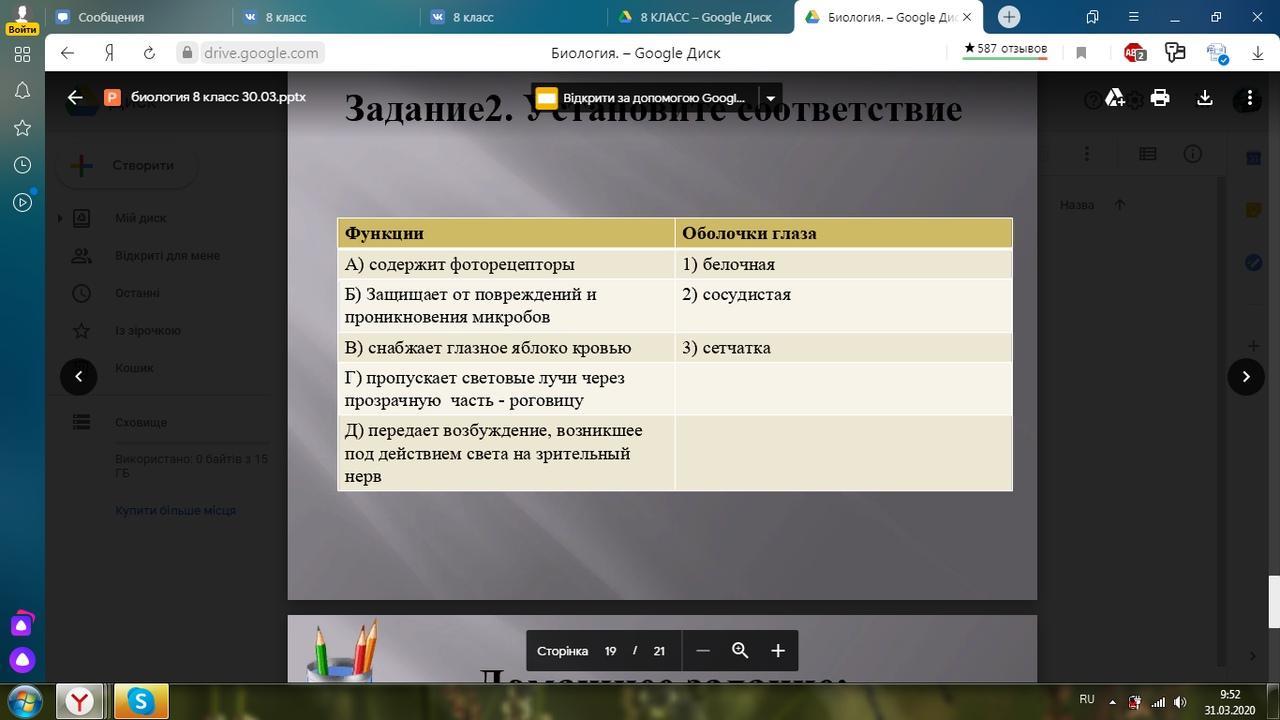
Task: Zoom in with the plus button
Action: tap(778, 651)
